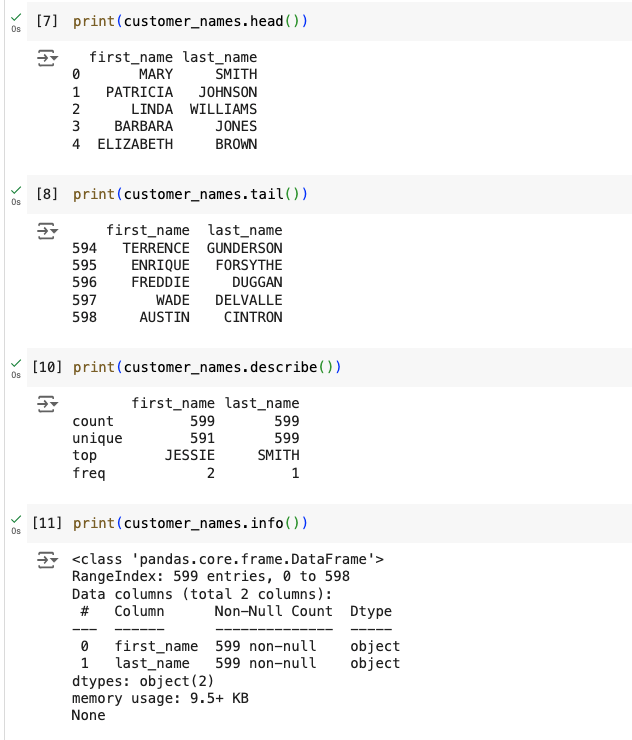Run cell with execution count [10]

tap(45, 367)
